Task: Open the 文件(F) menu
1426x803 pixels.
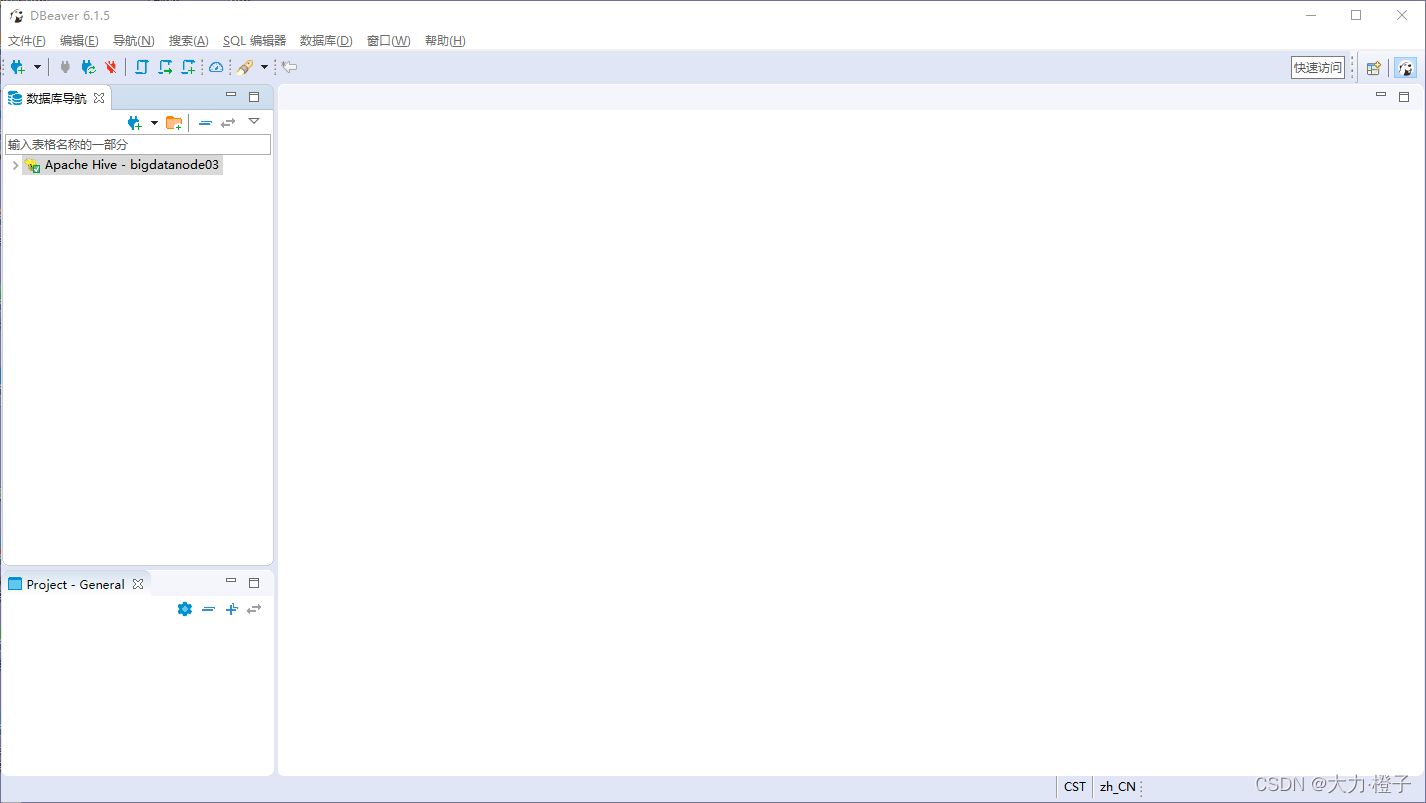Action: pyautogui.click(x=27, y=41)
